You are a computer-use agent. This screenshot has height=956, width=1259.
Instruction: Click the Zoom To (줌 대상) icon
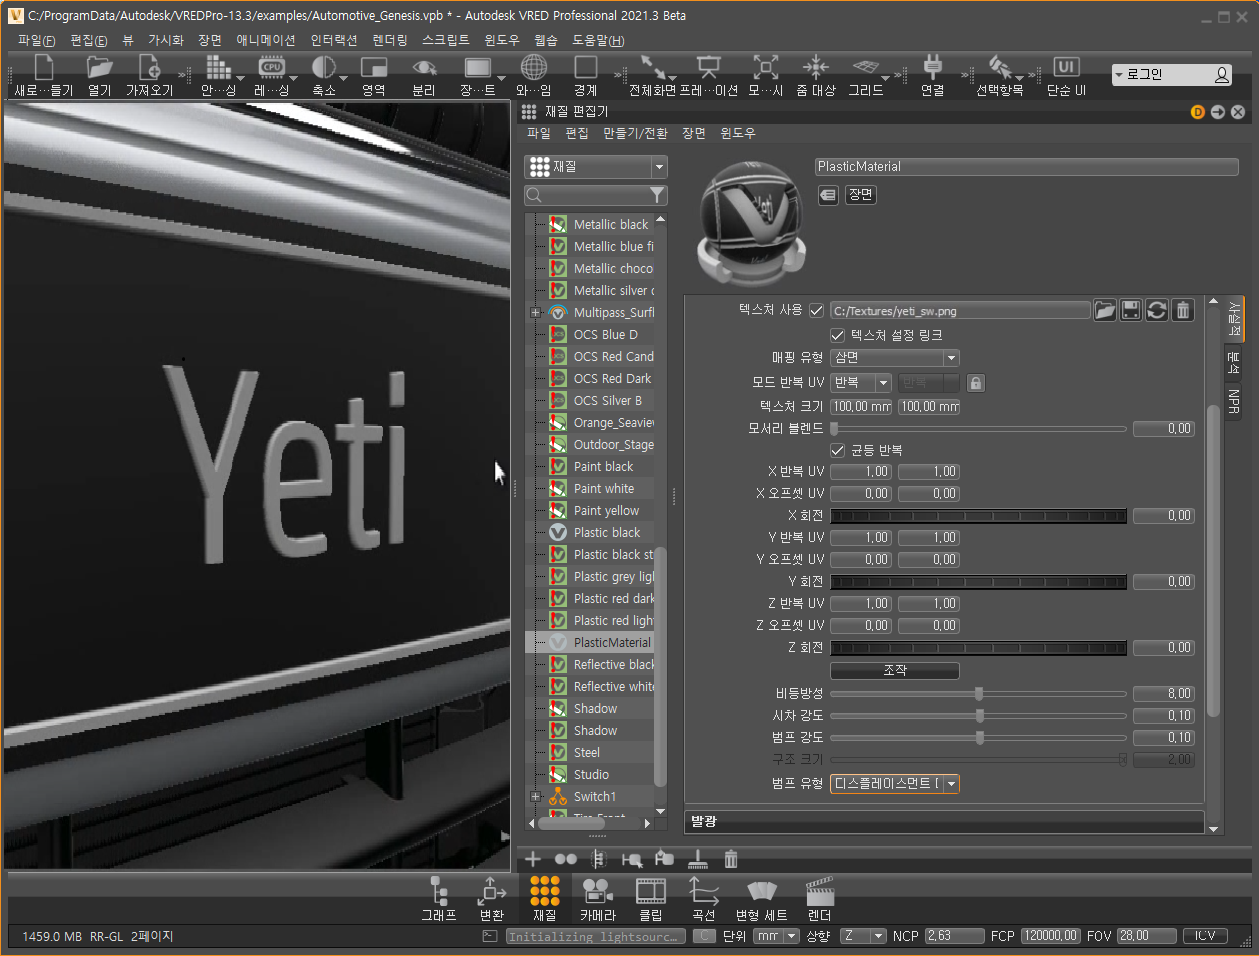click(816, 67)
